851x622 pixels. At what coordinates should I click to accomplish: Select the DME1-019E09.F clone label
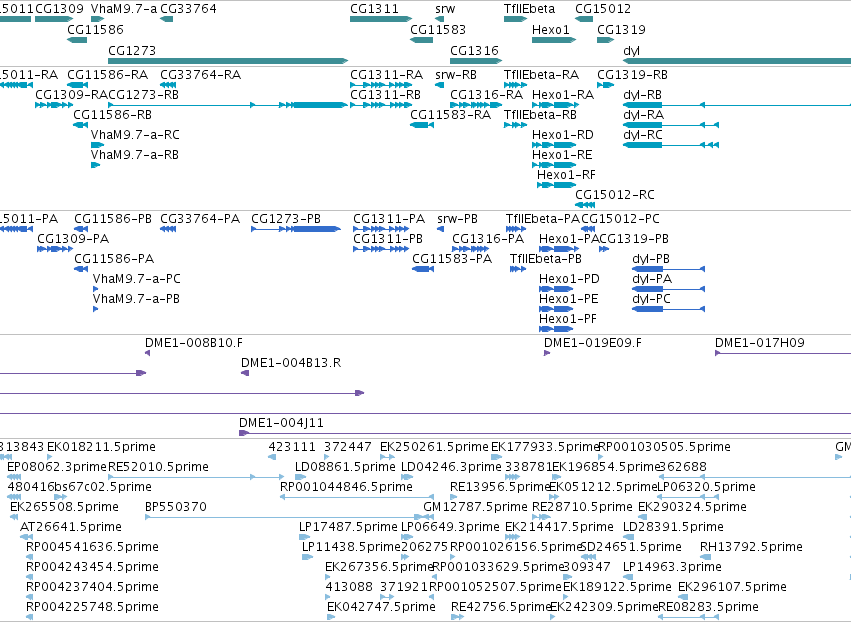click(x=593, y=342)
